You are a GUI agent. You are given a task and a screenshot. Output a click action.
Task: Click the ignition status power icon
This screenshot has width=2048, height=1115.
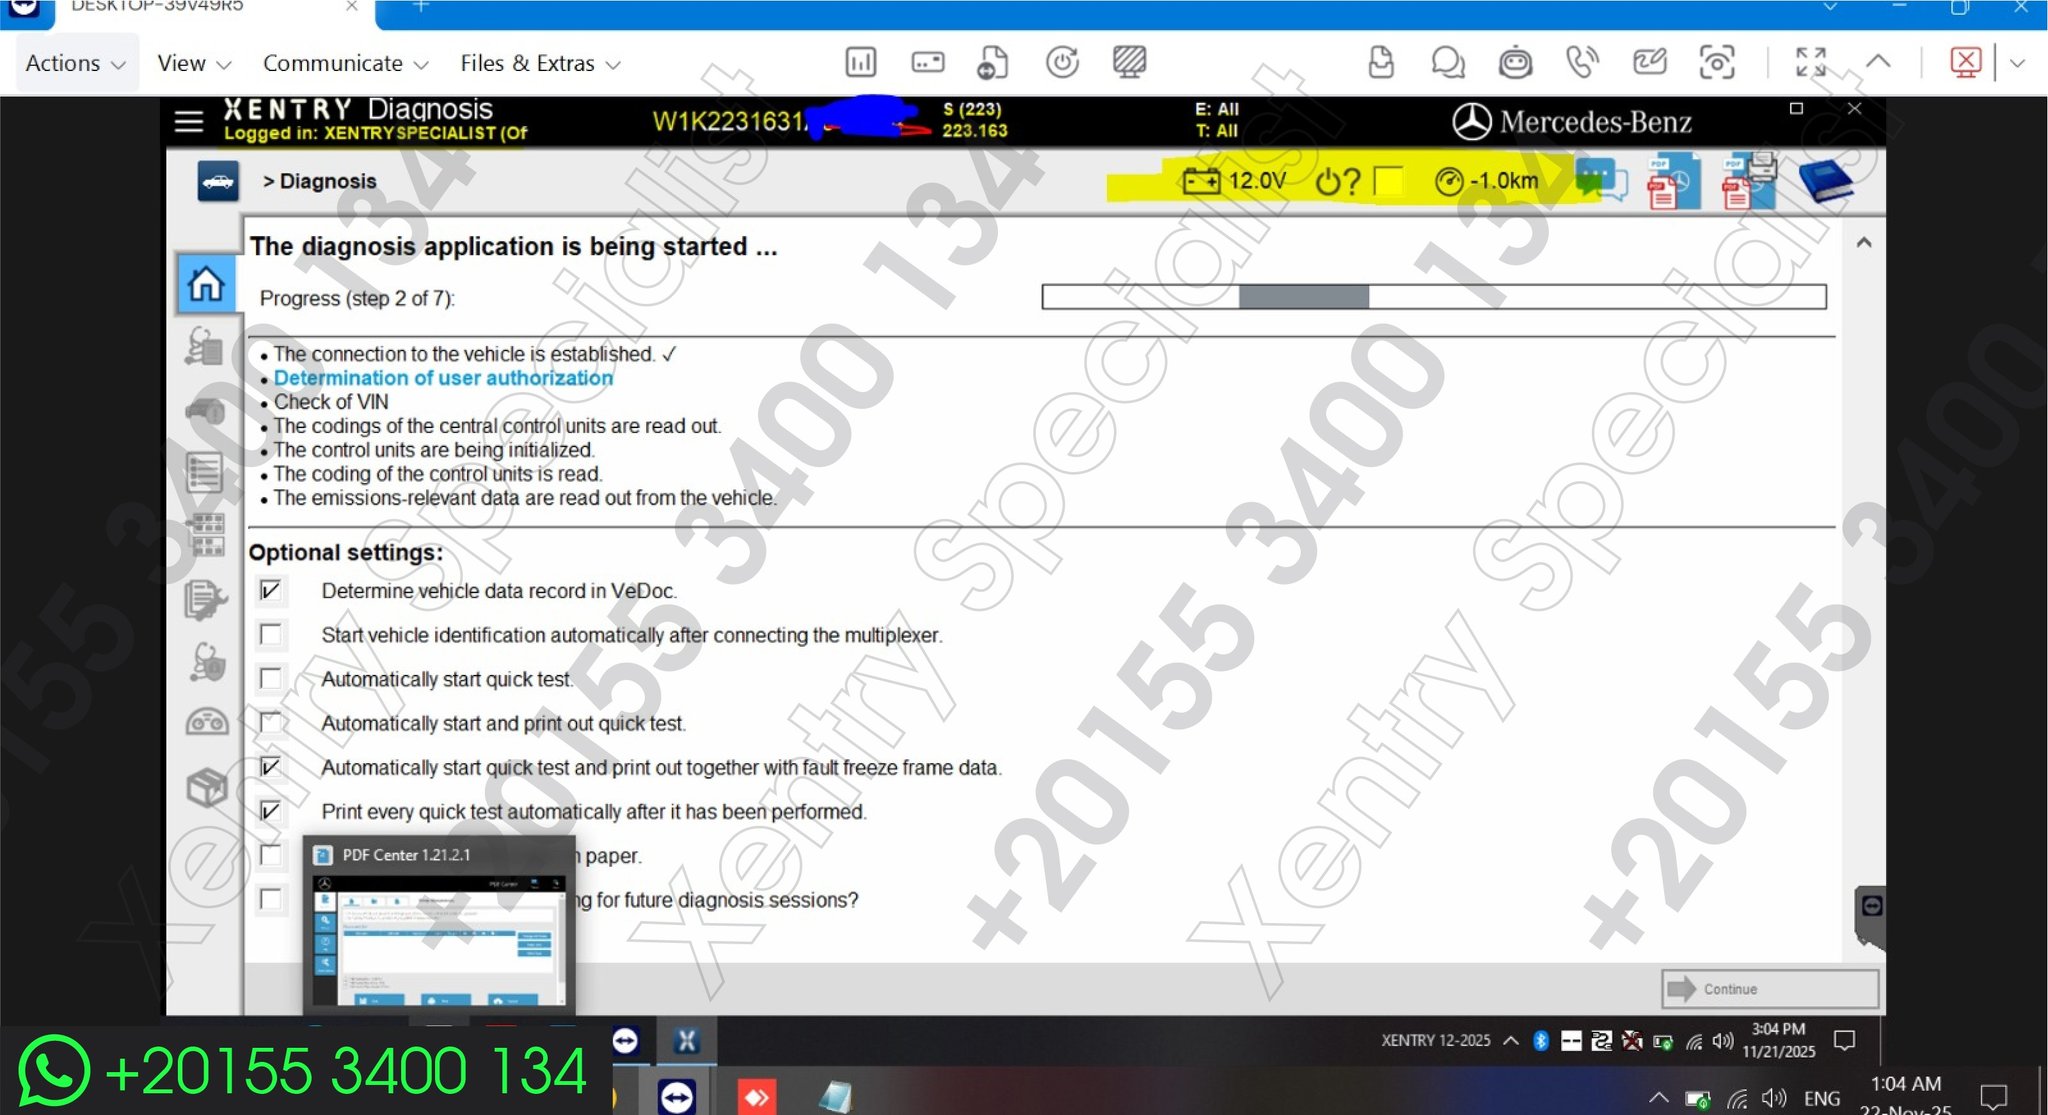click(x=1338, y=181)
